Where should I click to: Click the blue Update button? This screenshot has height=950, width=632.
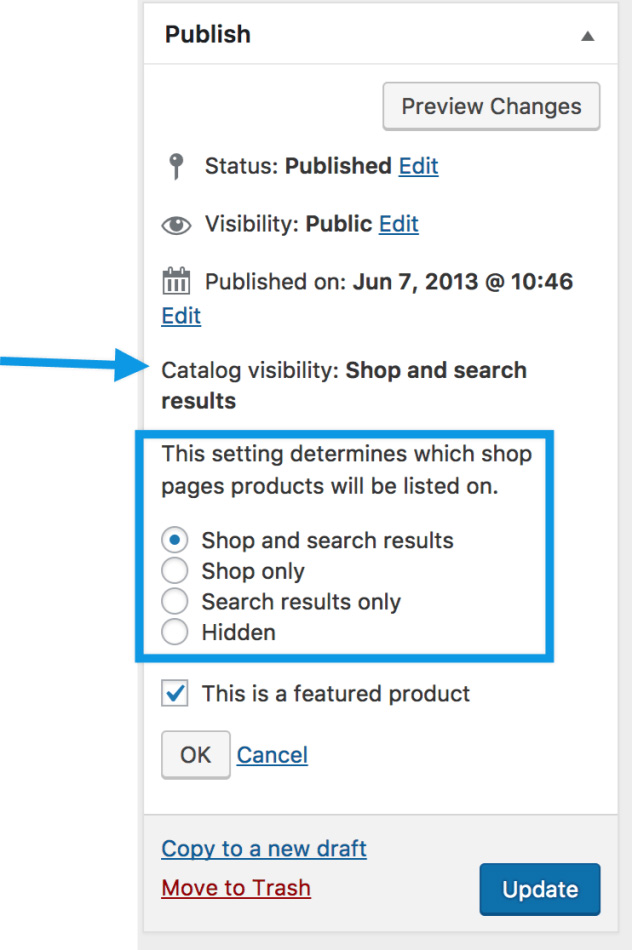point(540,889)
